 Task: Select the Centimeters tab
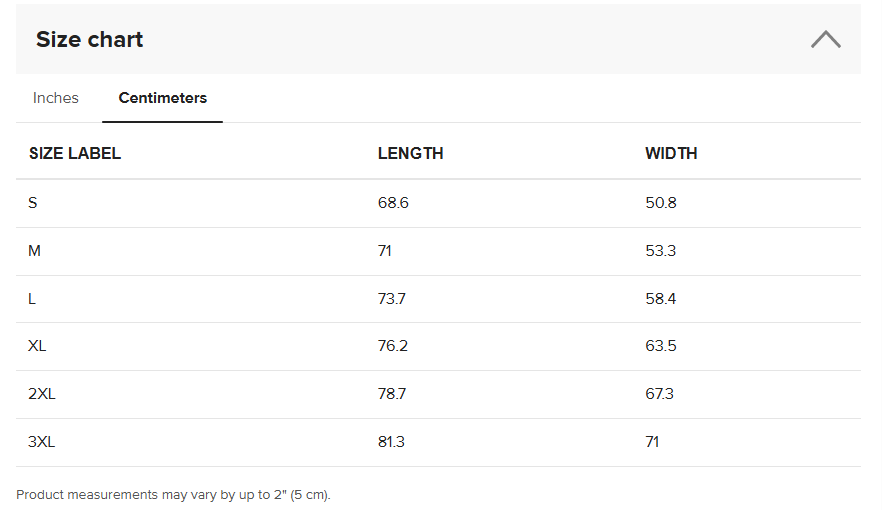click(x=163, y=98)
